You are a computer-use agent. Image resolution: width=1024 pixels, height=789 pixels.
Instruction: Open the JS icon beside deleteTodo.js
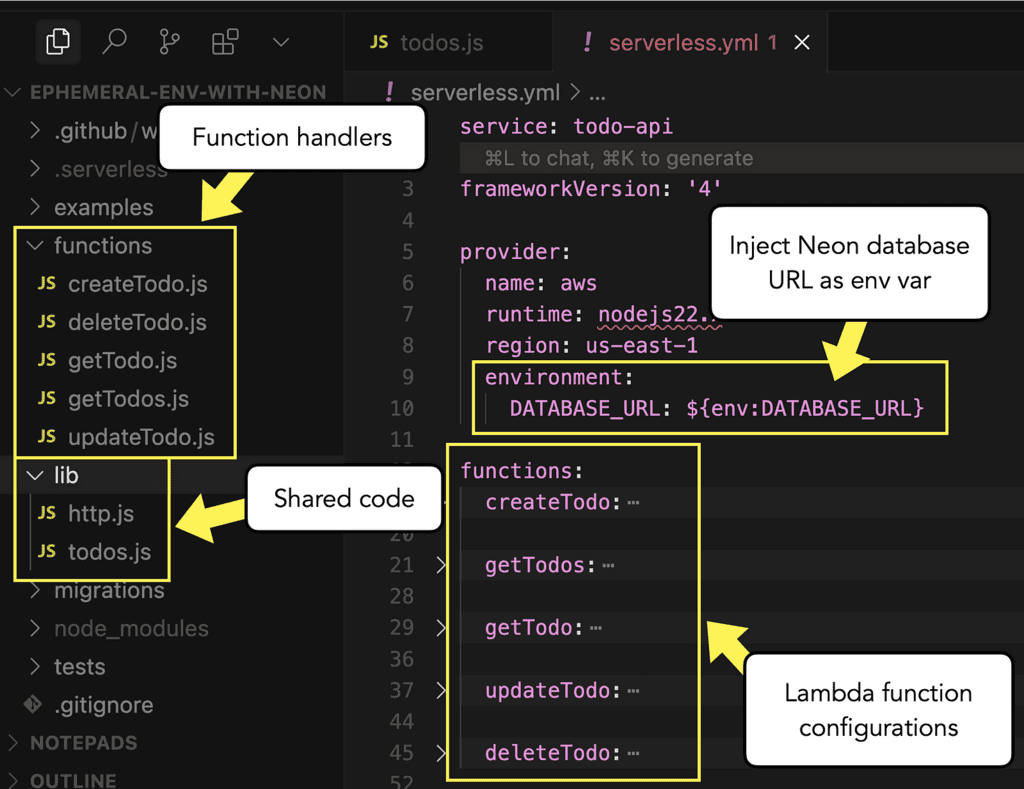point(47,322)
